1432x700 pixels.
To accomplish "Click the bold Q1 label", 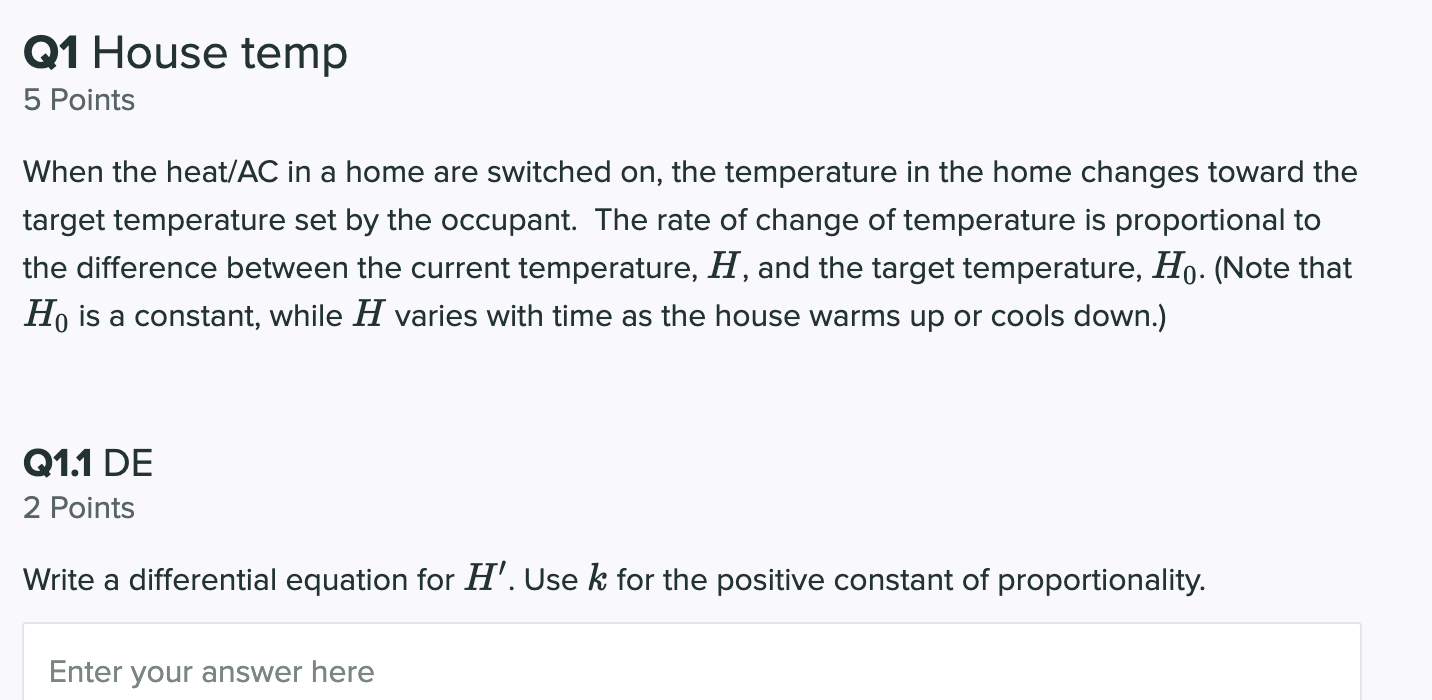I will click(51, 52).
